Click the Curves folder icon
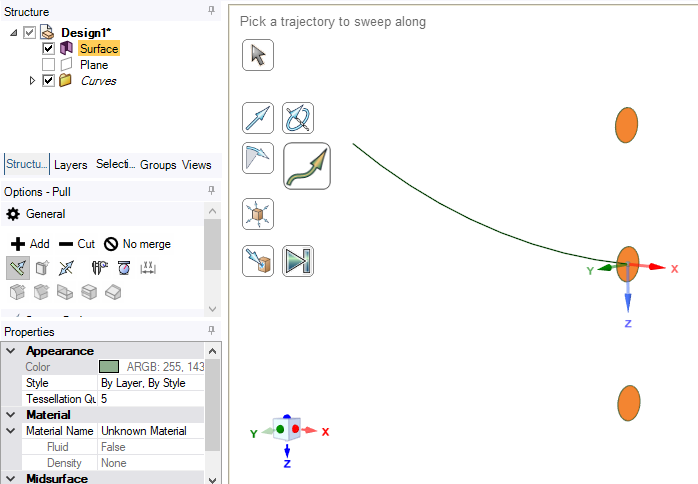The image size is (698, 484). [65, 81]
